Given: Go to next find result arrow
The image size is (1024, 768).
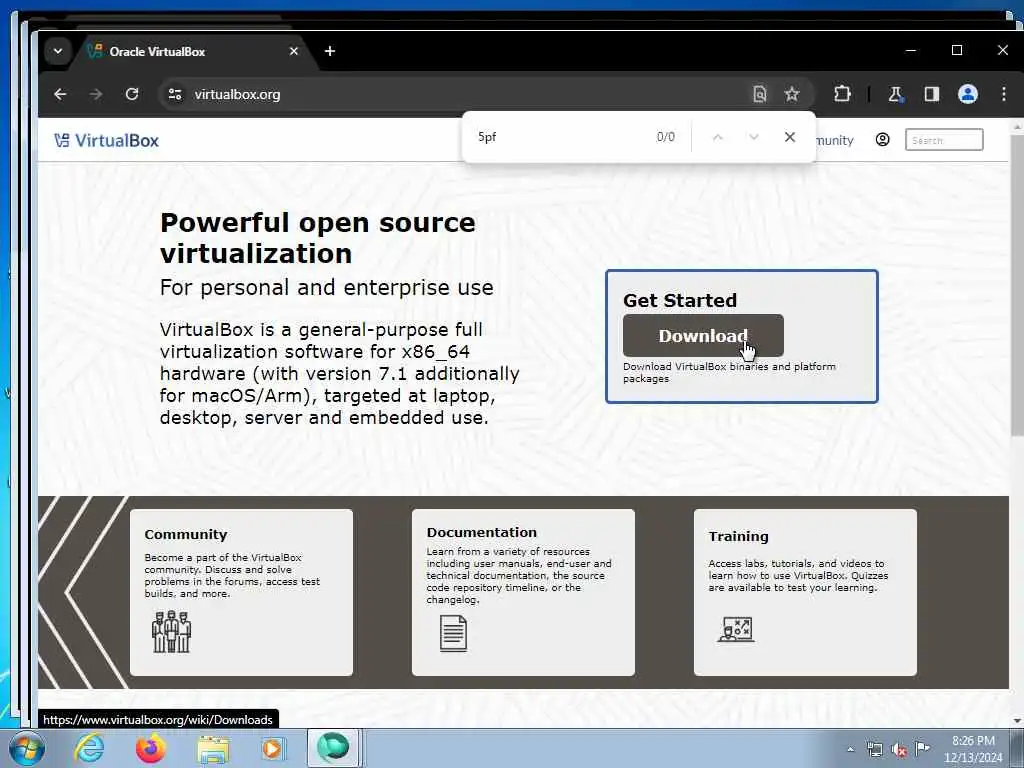Looking at the screenshot, I should [x=754, y=137].
